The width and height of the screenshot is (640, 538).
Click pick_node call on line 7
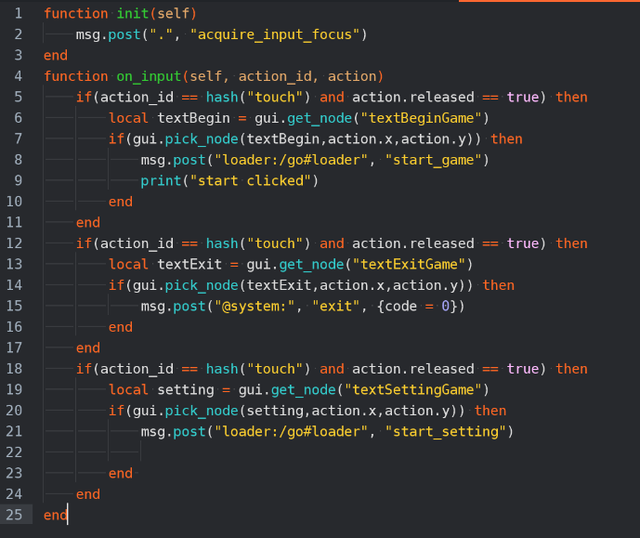coord(202,139)
